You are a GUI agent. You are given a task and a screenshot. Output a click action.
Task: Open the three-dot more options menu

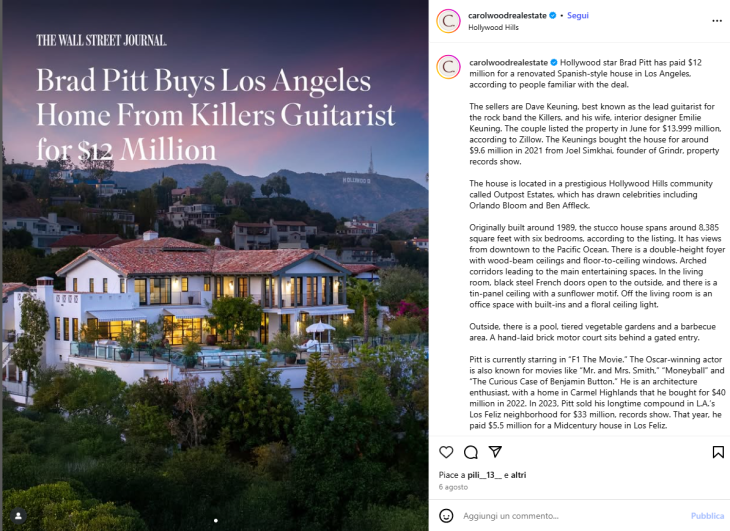click(x=717, y=21)
